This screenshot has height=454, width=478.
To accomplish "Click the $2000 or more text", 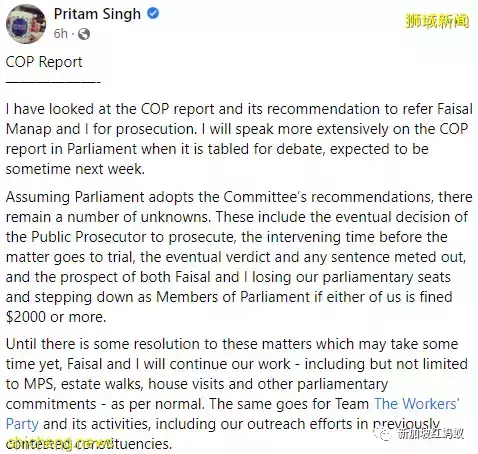I will 56,317.
